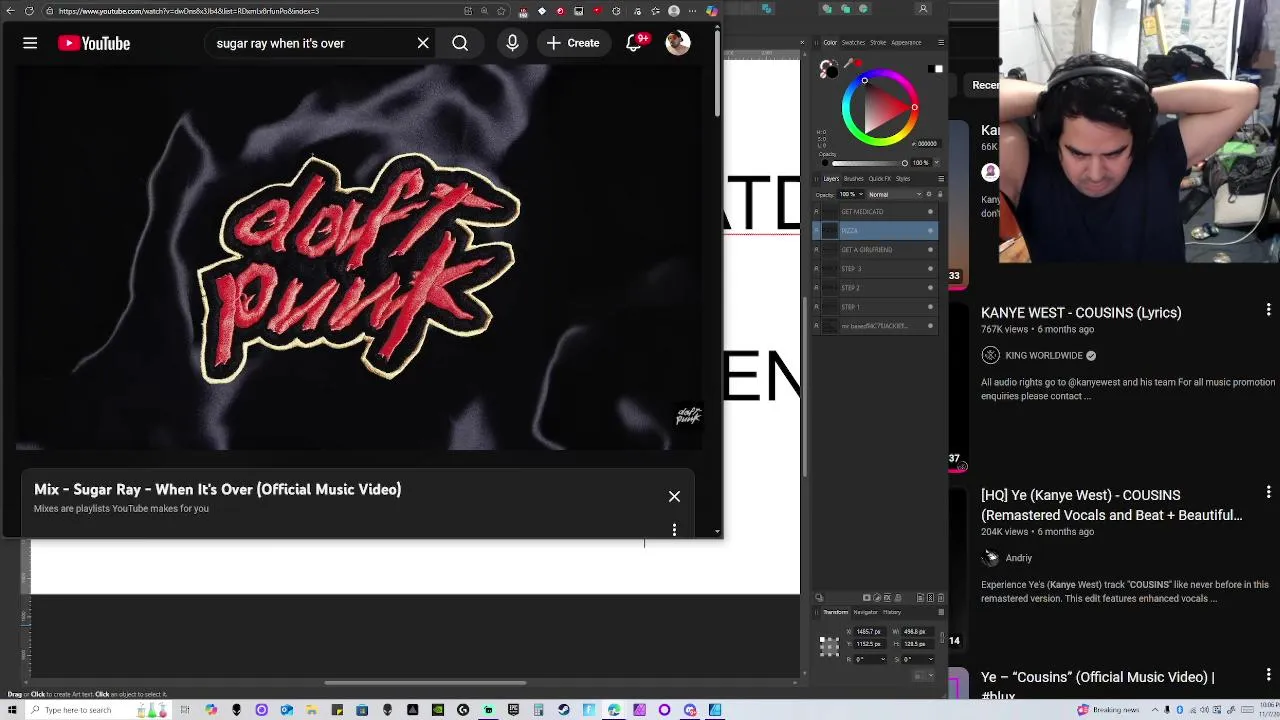Click the browser address bar URL
Image resolution: width=1280 pixels, height=720 pixels.
click(188, 11)
